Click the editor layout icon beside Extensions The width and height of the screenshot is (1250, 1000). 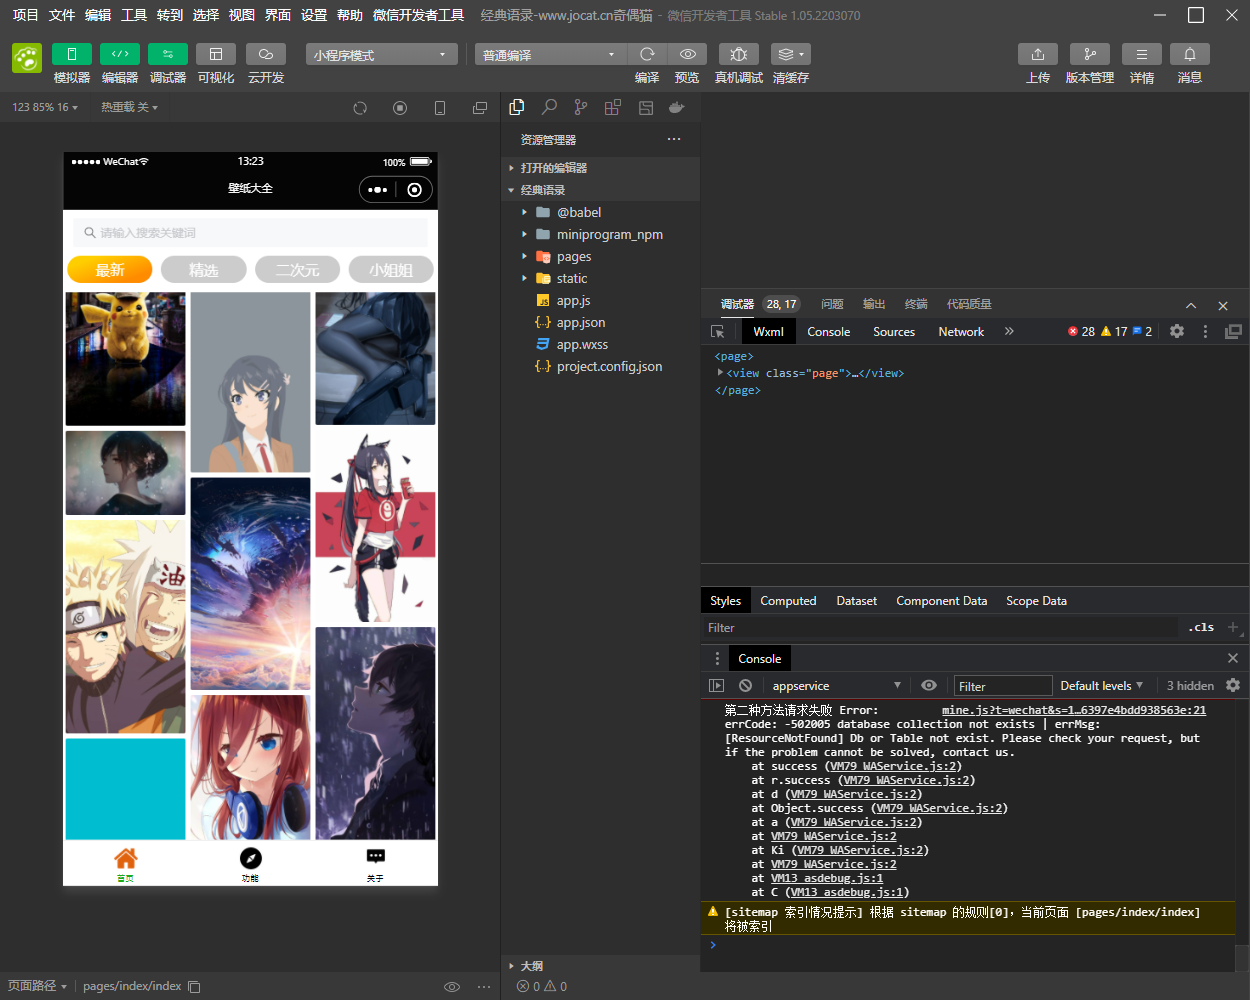(x=645, y=107)
